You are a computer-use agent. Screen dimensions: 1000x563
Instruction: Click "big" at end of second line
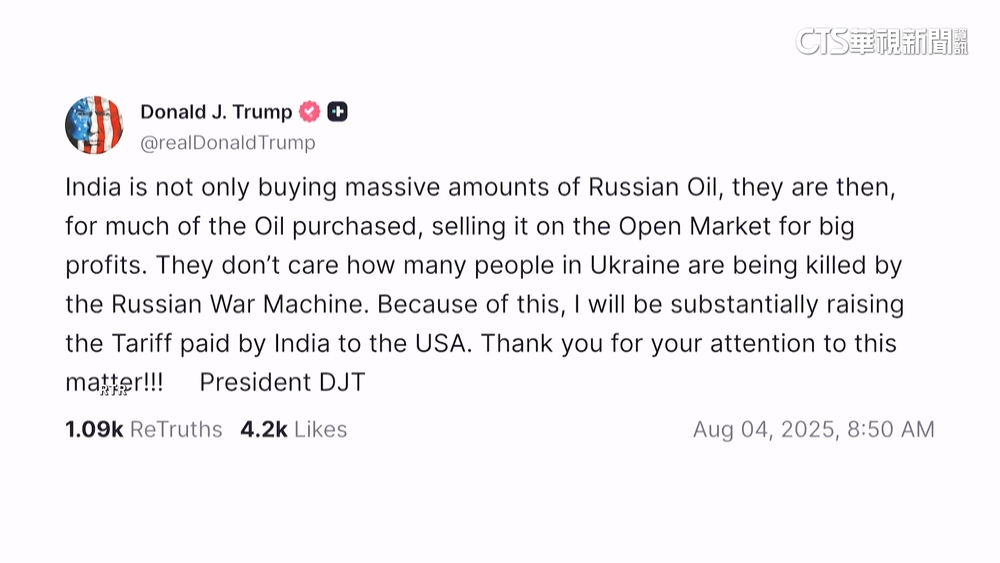pos(836,226)
